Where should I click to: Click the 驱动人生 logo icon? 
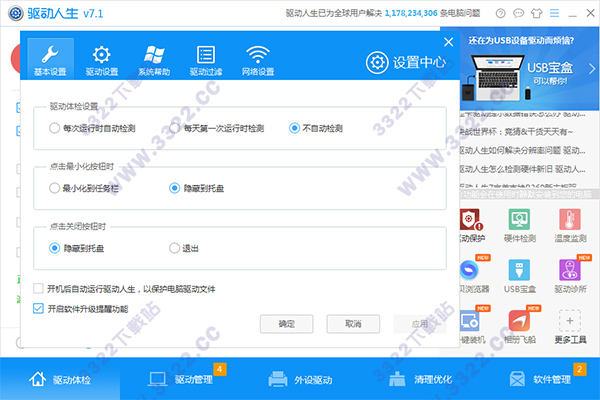point(16,13)
